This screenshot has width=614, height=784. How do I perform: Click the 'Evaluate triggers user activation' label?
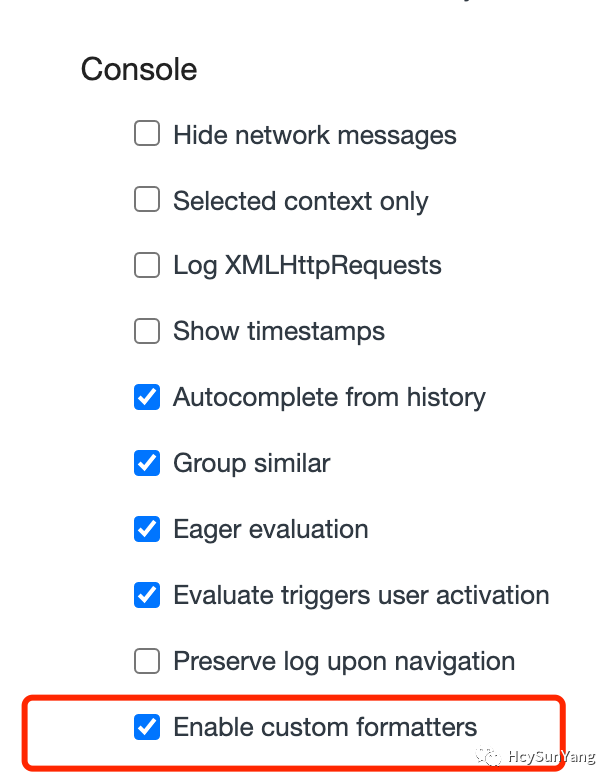361,595
